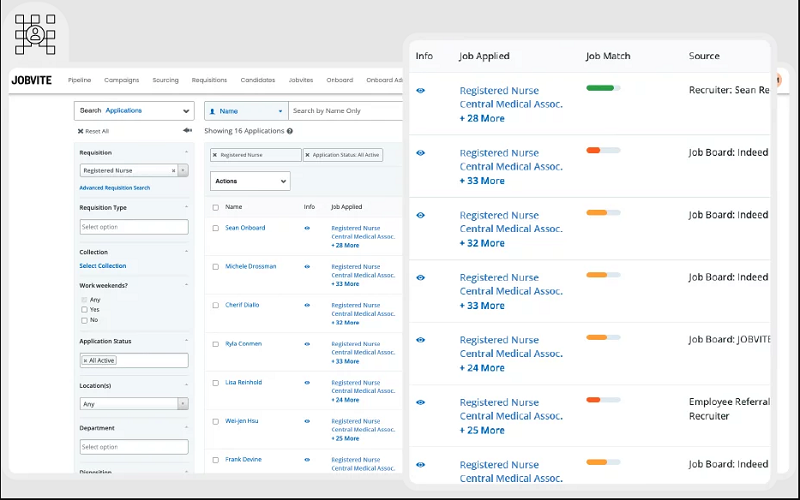The width and height of the screenshot is (800, 500).
Task: Click the + 28 More link in the enlarged panel
Action: 482,118
